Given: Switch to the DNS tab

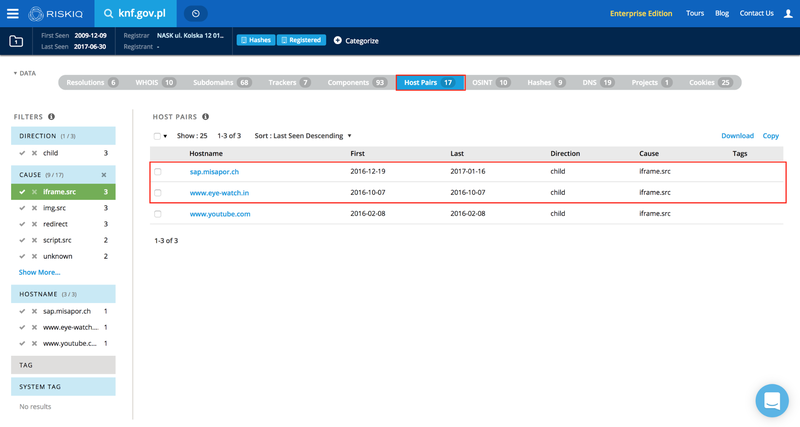Looking at the screenshot, I should (x=598, y=83).
